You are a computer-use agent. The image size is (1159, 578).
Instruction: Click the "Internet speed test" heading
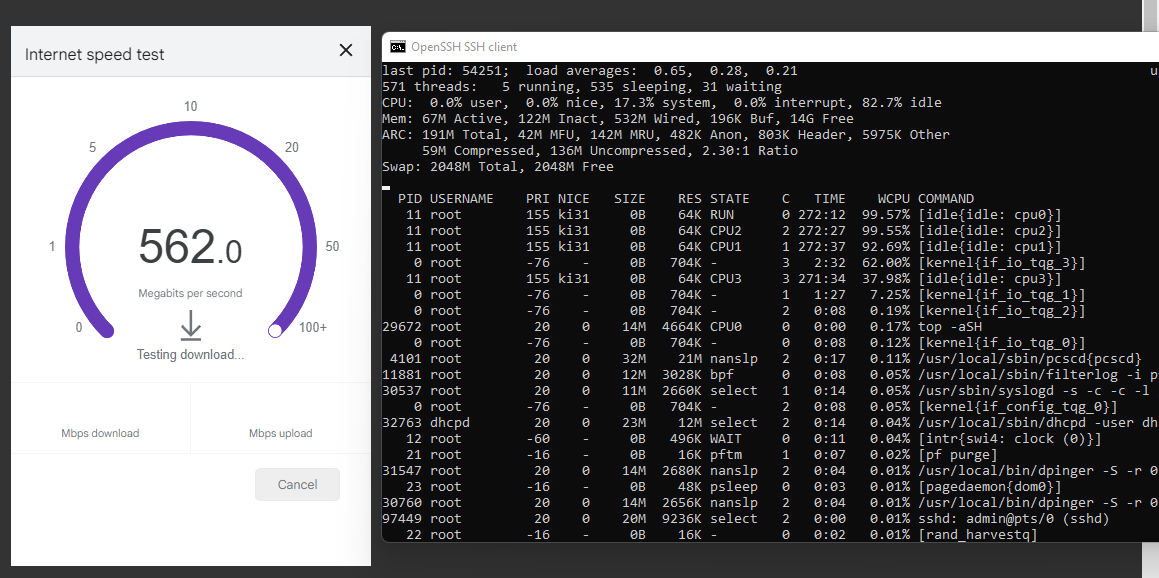tap(95, 54)
